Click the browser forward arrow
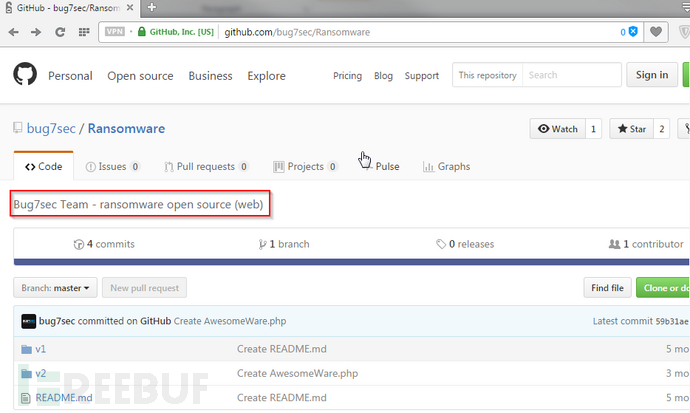 36,32
